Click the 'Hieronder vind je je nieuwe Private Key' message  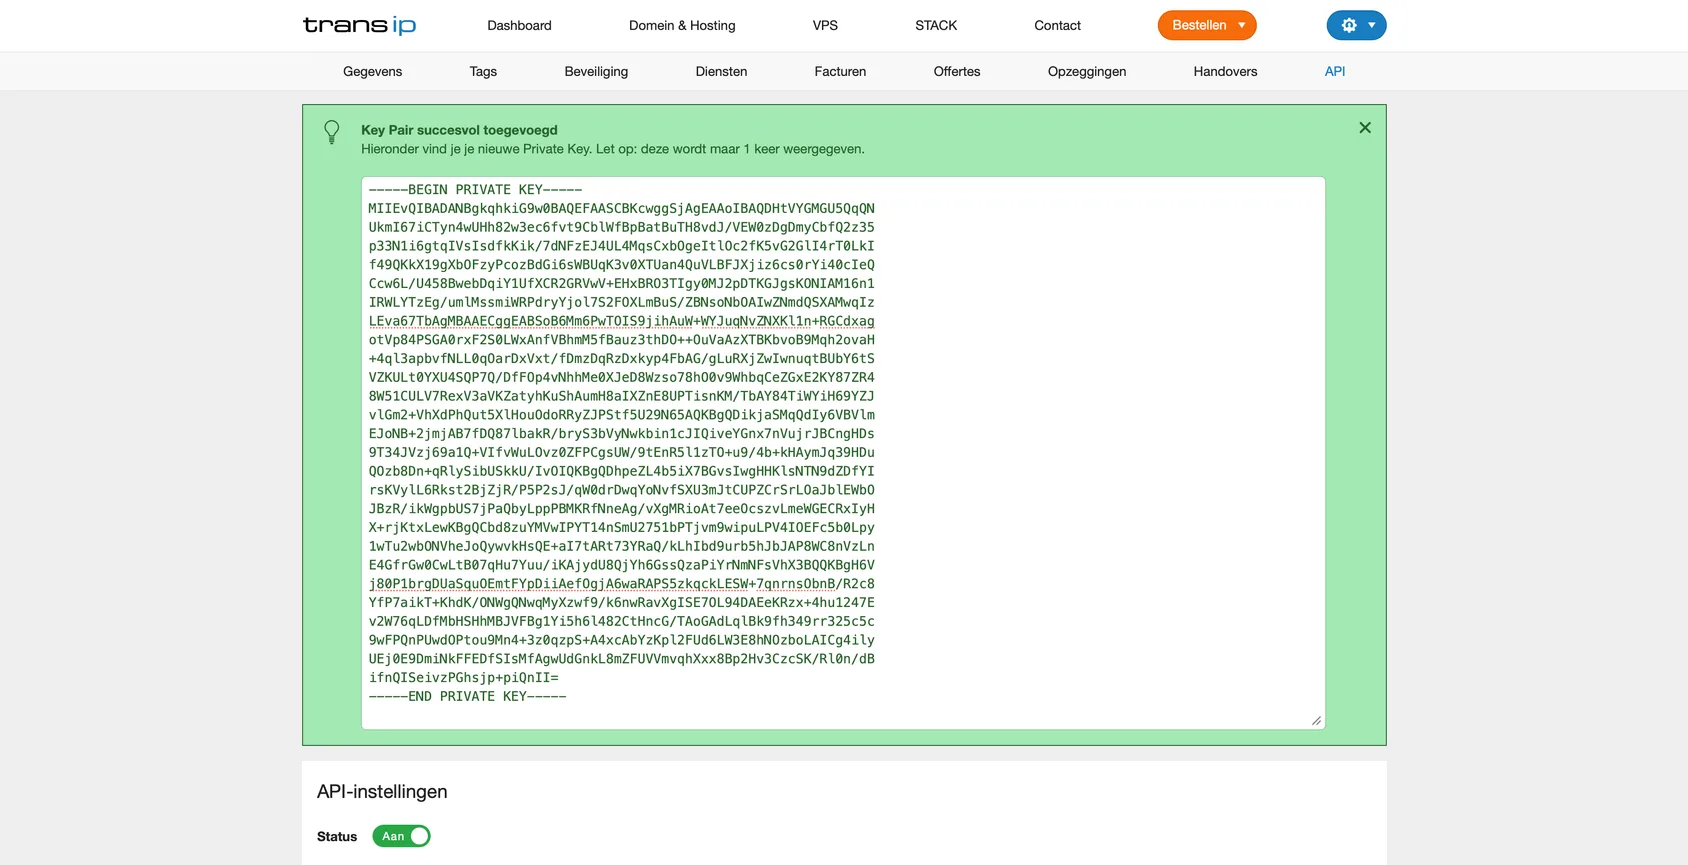(x=613, y=149)
